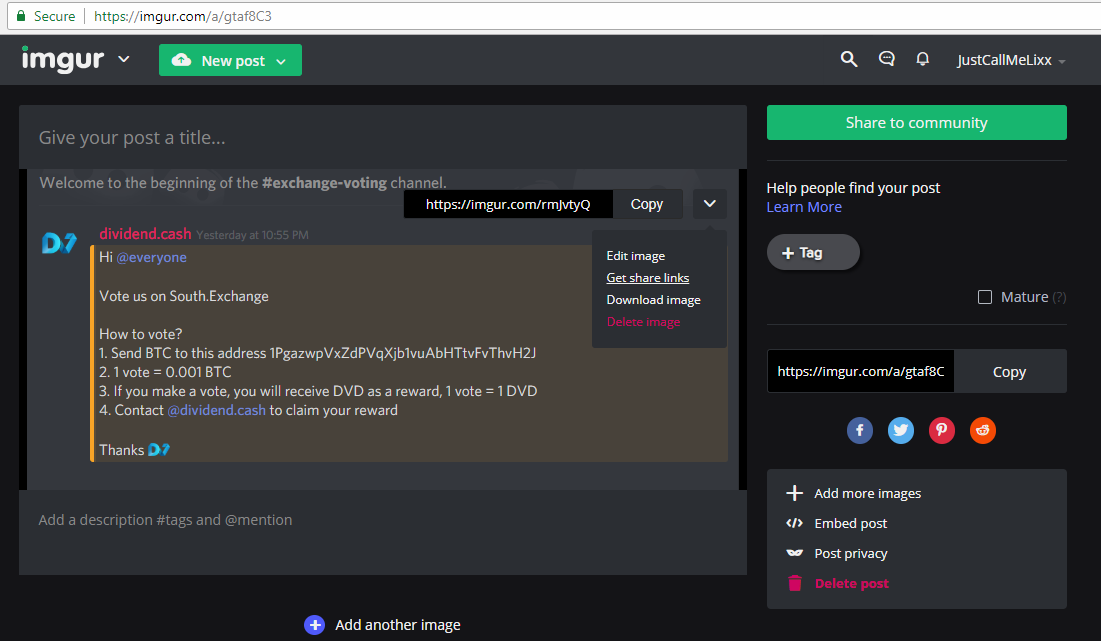Viewport: 1101px width, 641px height.
Task: Choose Download image option
Action: click(653, 300)
